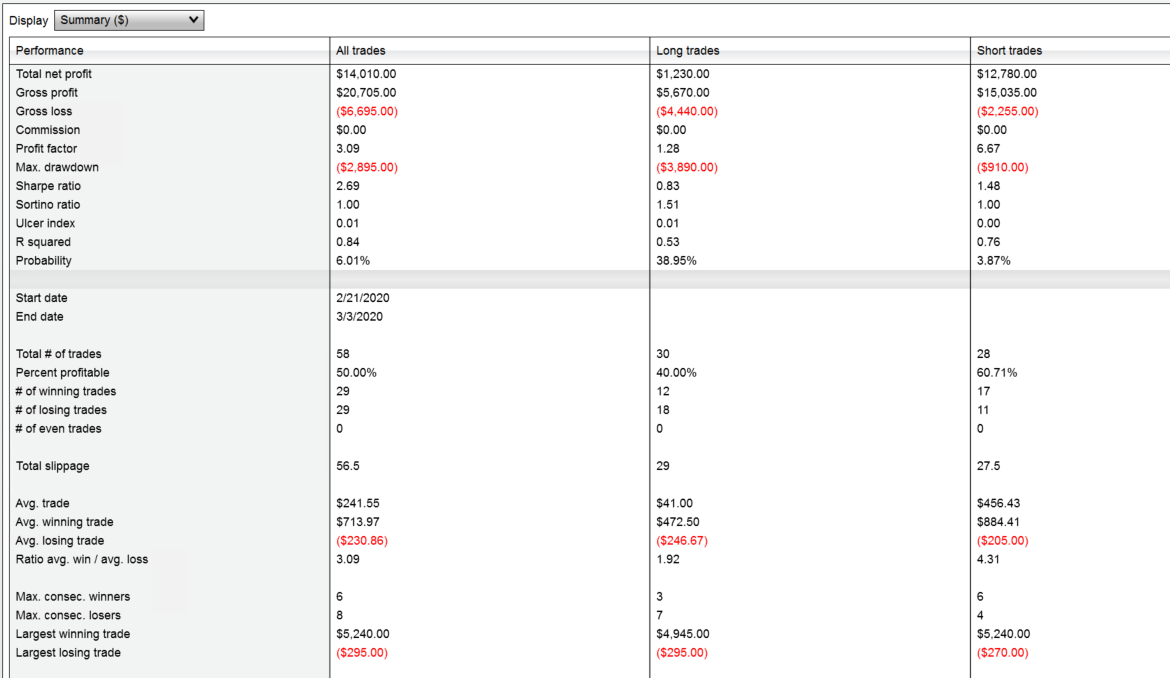Select the Commission row label
This screenshot has width=1170, height=678.
[48, 130]
